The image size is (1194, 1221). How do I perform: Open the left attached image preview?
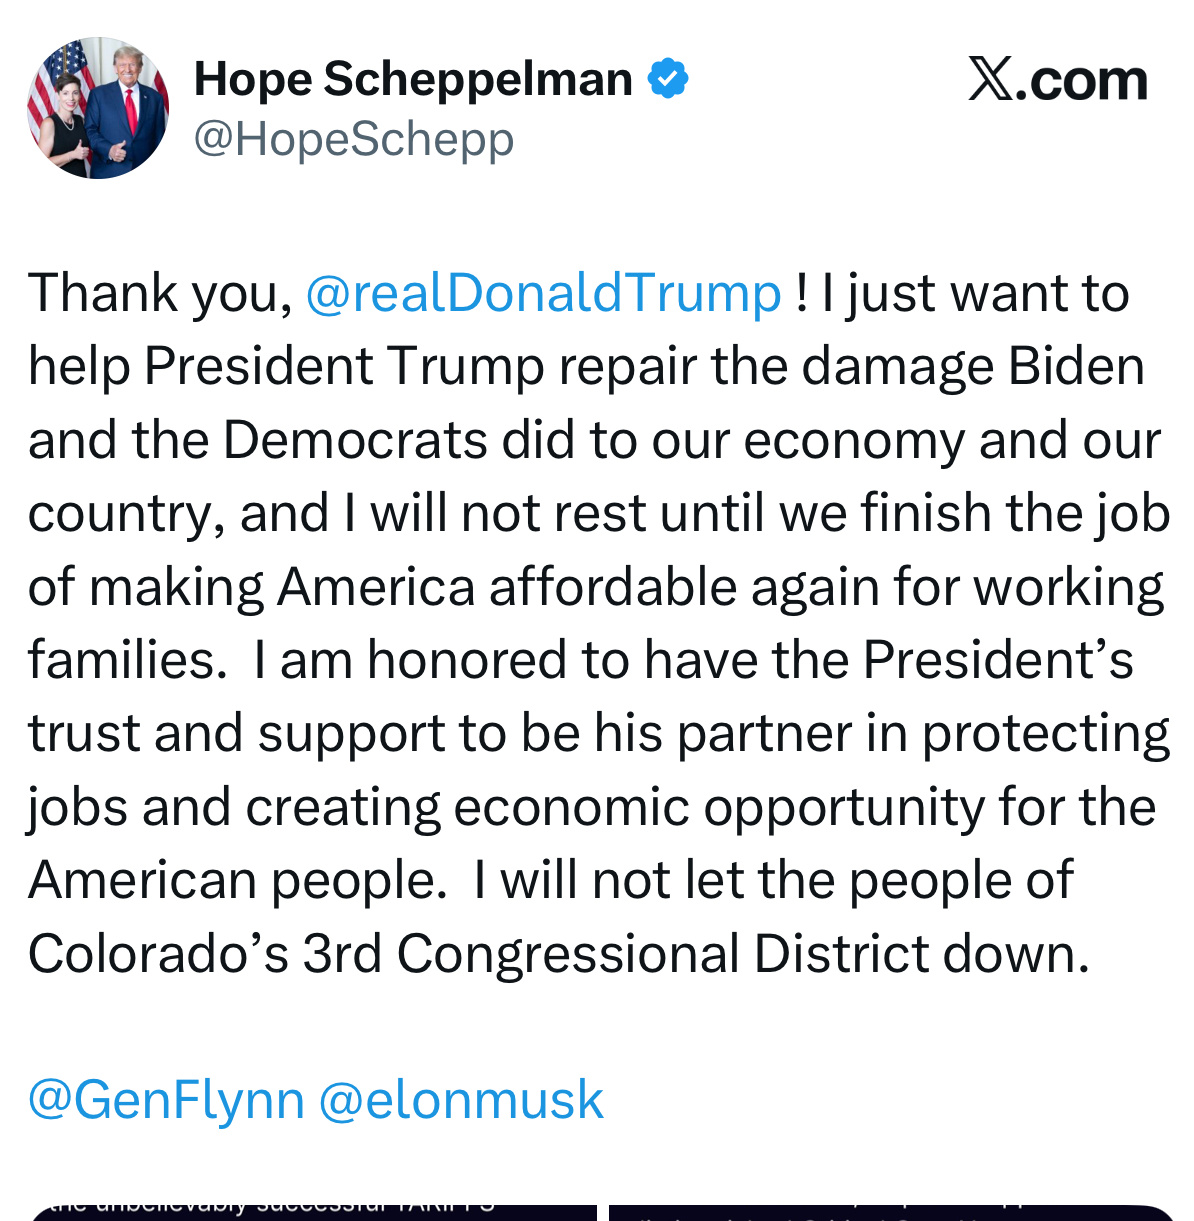pos(314,1210)
